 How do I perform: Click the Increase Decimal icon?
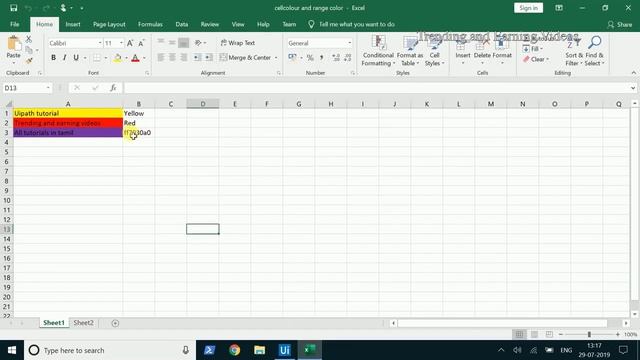pos(336,58)
